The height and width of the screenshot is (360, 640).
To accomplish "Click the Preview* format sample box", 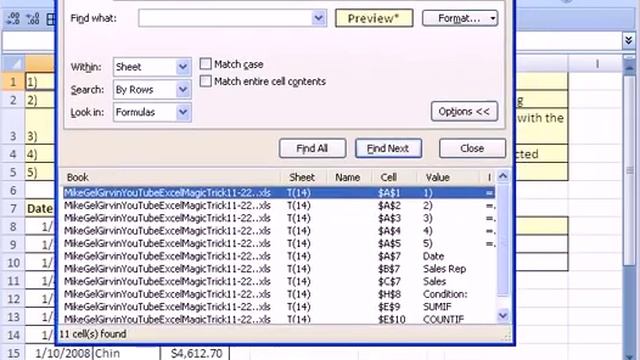I will pyautogui.click(x=374, y=18).
